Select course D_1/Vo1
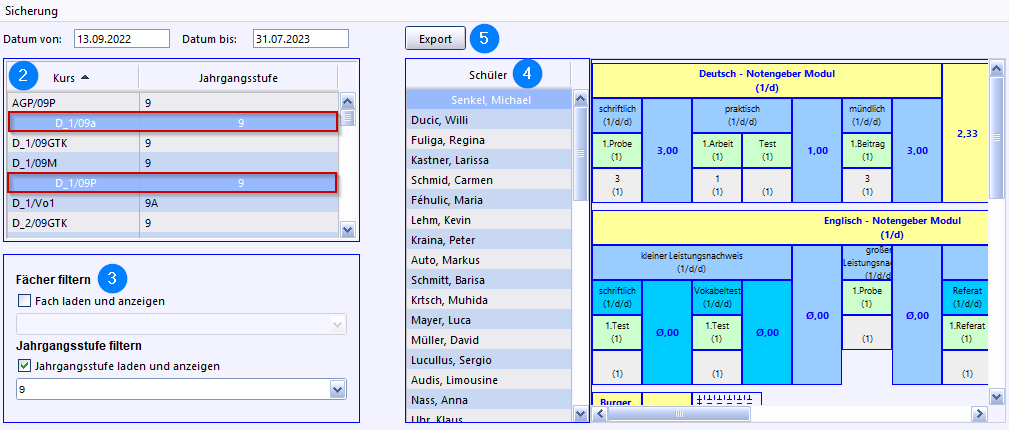The width and height of the screenshot is (1009, 430). (172, 203)
